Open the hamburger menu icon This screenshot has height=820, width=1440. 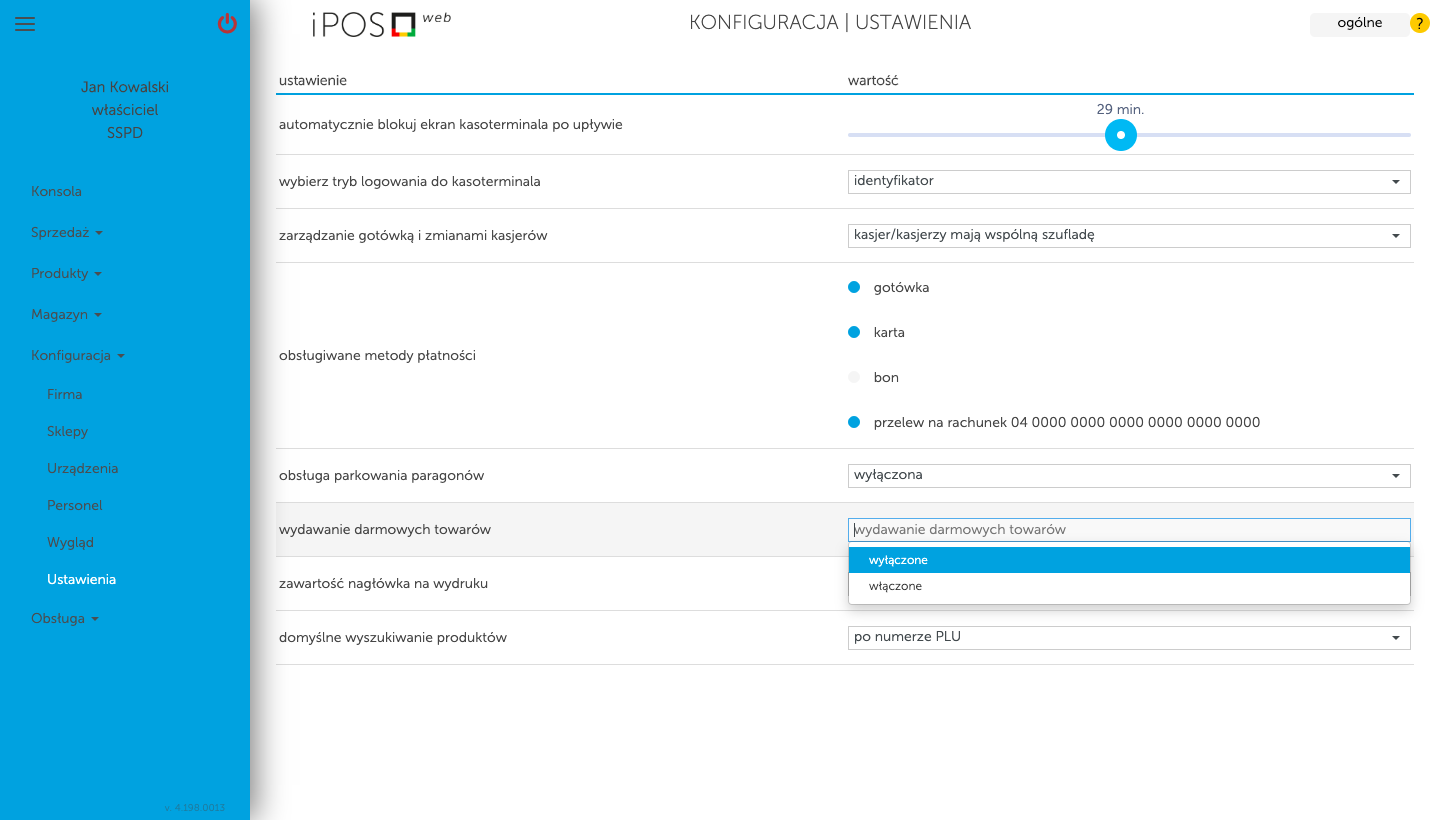click(25, 24)
